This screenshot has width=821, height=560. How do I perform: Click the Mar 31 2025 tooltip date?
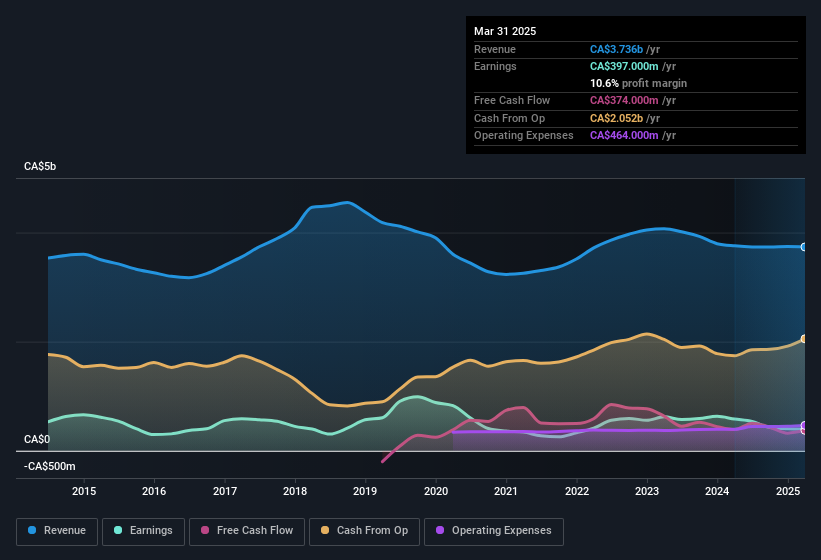point(505,31)
